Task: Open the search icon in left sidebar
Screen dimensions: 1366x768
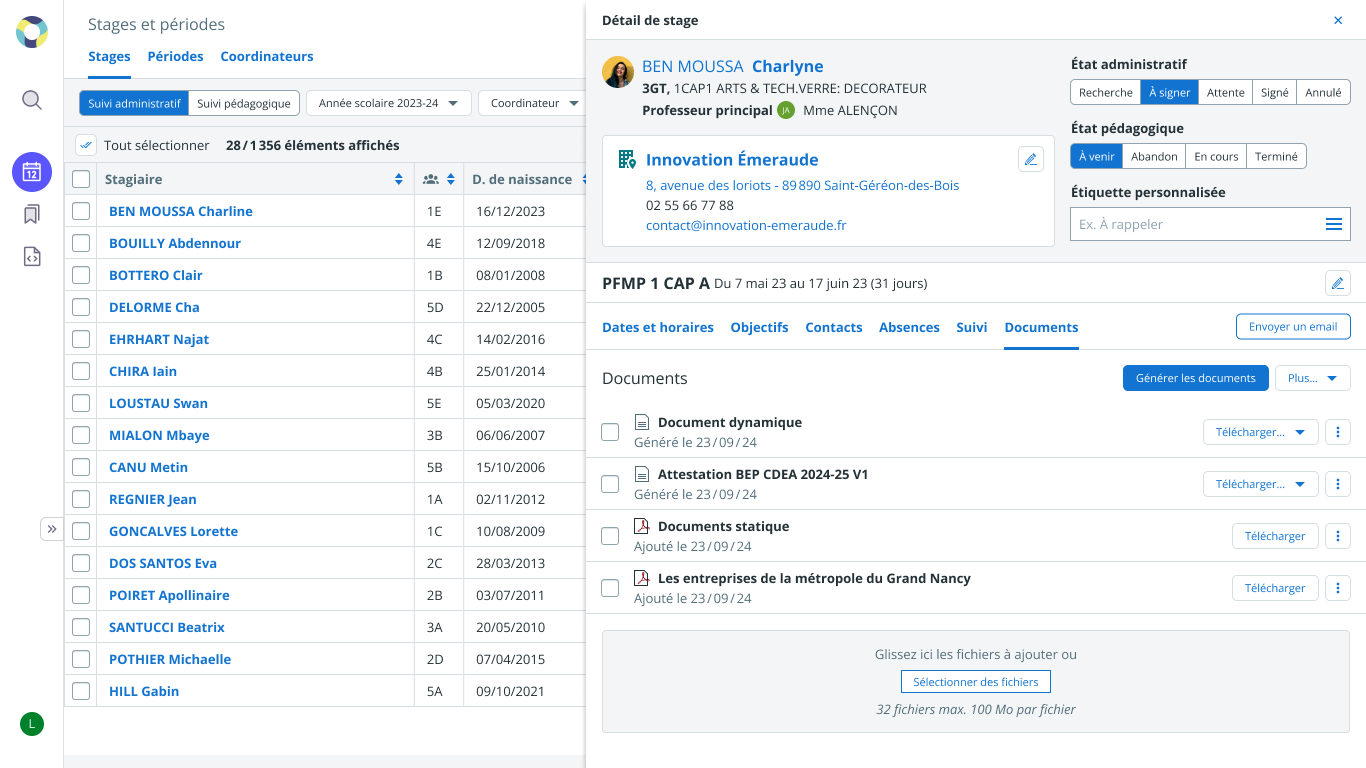Action: click(32, 100)
